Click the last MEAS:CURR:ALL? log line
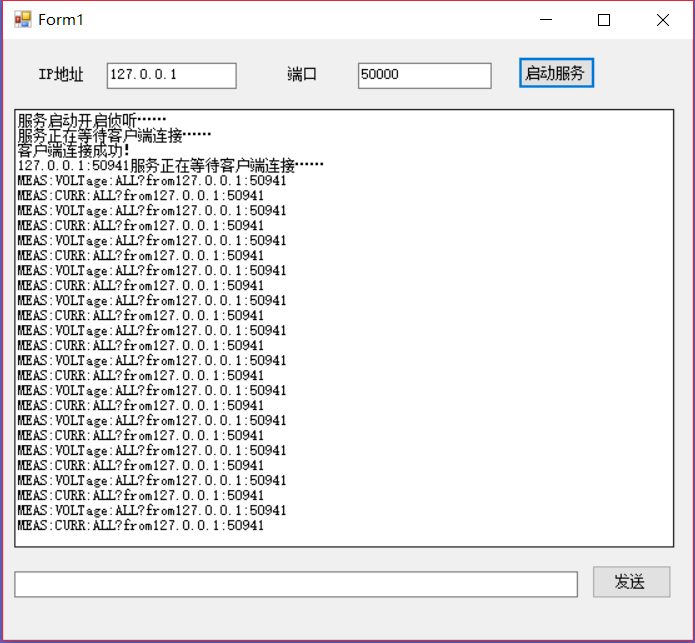 [x=141, y=525]
